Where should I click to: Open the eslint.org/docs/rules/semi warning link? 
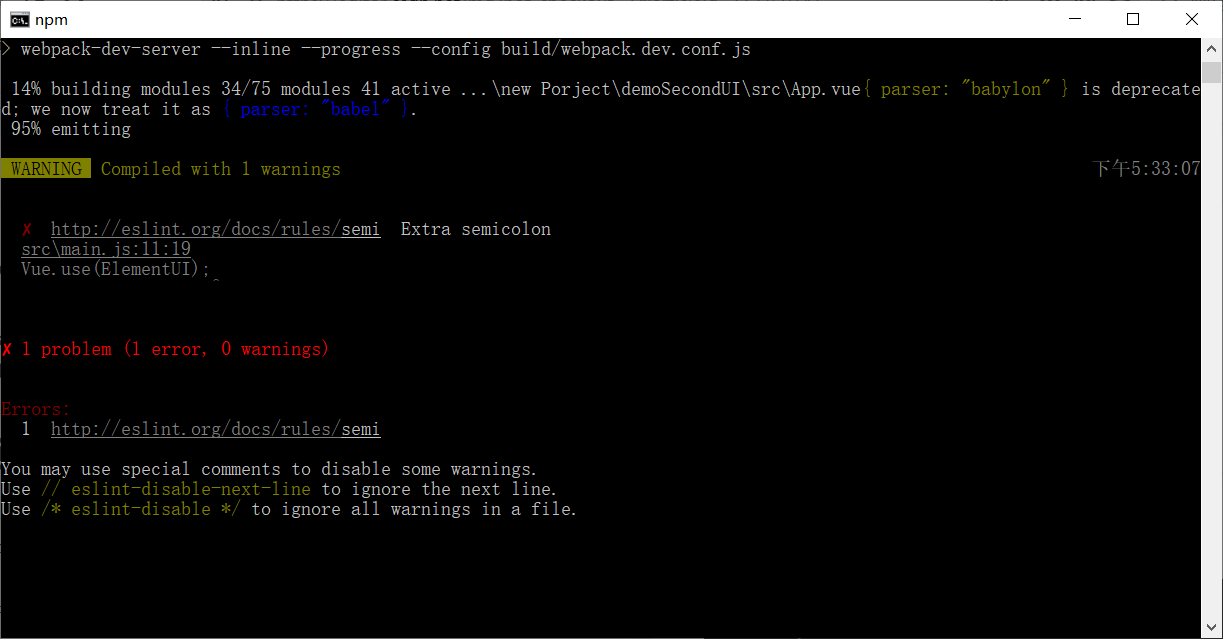[216, 228]
